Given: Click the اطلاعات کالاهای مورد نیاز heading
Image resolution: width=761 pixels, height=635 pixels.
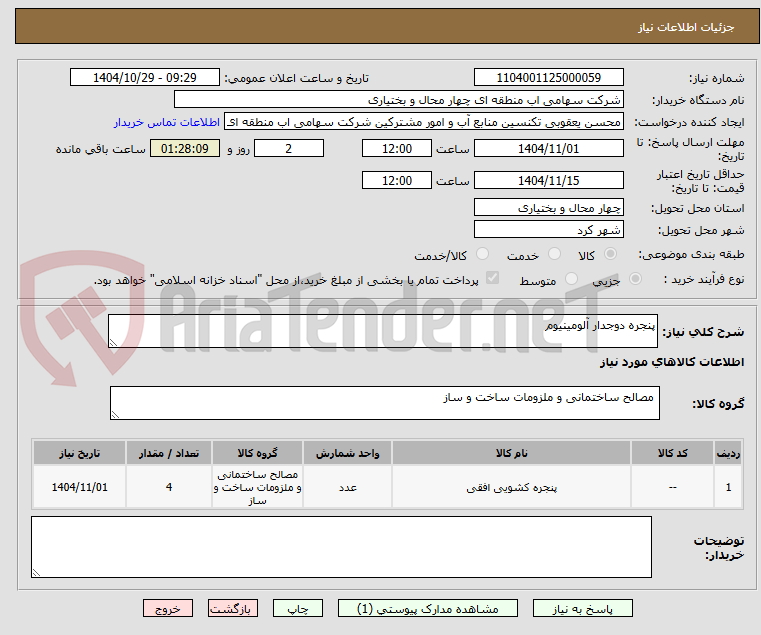Looking at the screenshot, I should (x=672, y=362).
